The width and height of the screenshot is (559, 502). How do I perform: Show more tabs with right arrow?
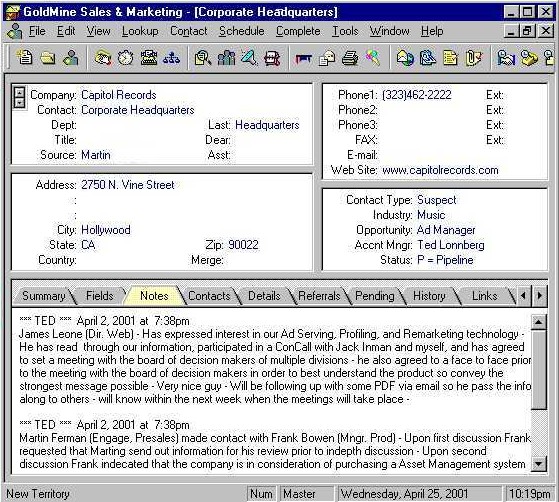tap(539, 295)
